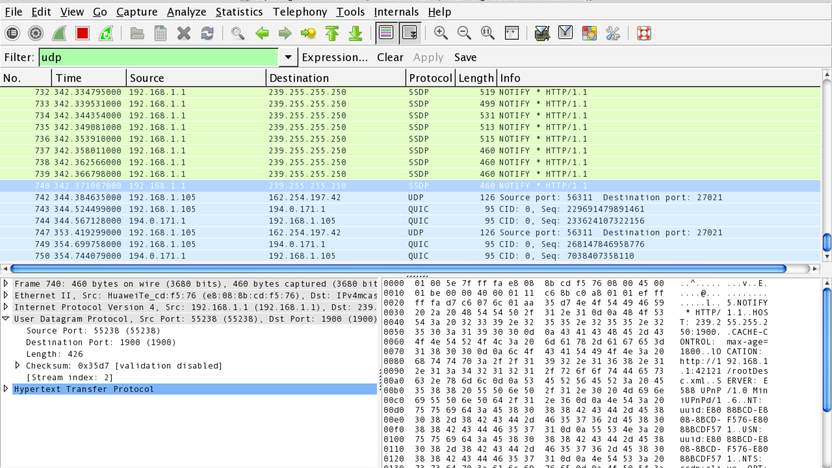Expand the Checksum 0x35d7 field
Image resolution: width=832 pixels, height=468 pixels.
[x=18, y=366]
